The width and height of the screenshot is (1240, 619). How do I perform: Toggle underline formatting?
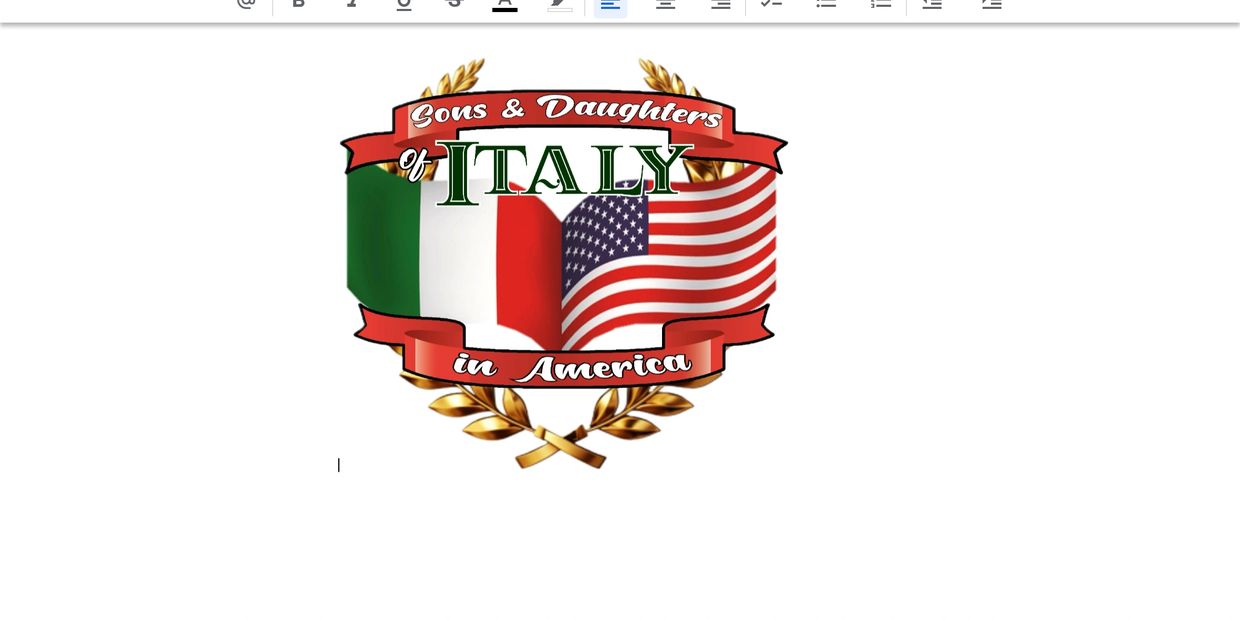coord(403,3)
